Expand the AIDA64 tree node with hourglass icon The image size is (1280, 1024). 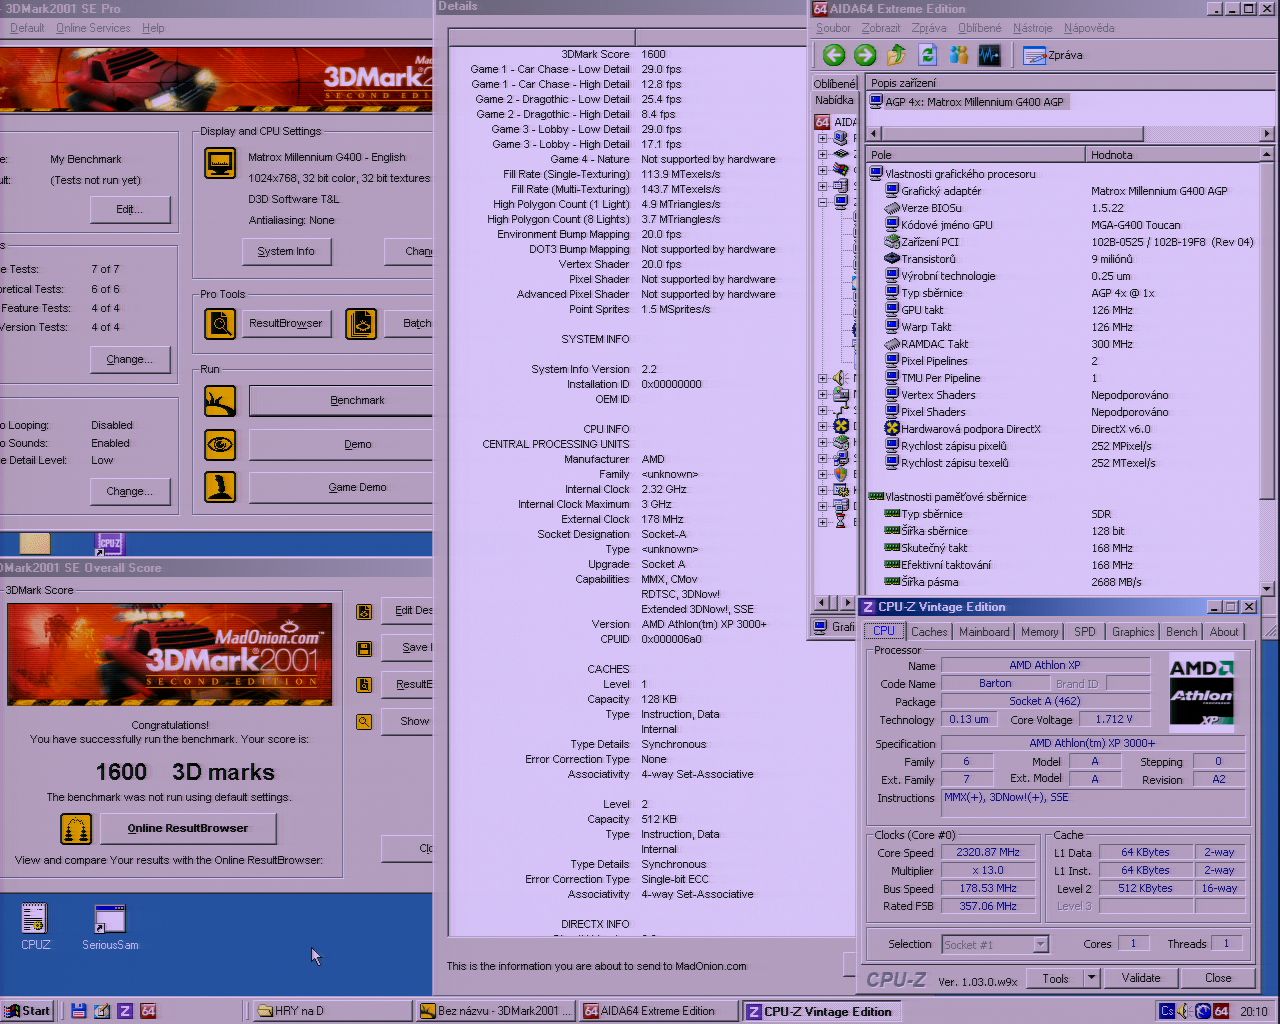822,522
